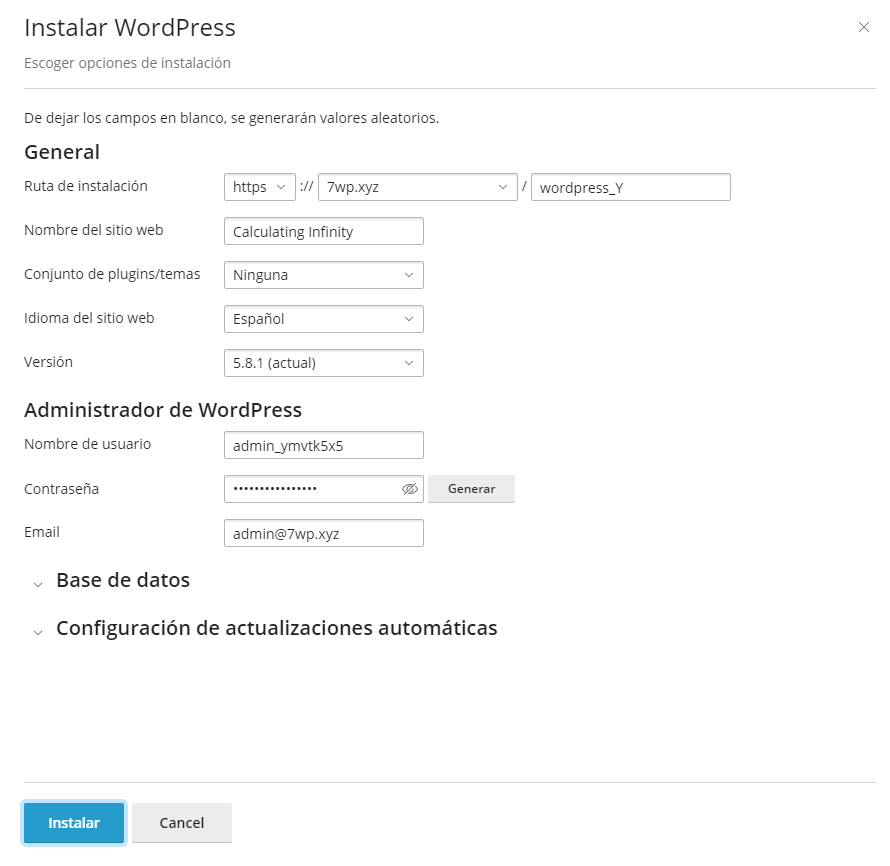The image size is (890, 866).
Task: Open the Conjunto de plugins/temas dropdown
Action: point(324,275)
